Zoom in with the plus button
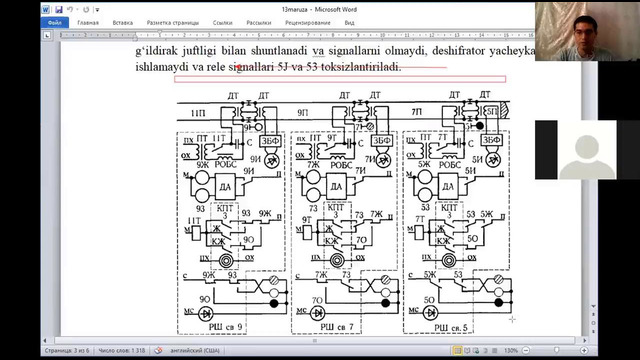This screenshot has width=640, height=360. point(584,351)
